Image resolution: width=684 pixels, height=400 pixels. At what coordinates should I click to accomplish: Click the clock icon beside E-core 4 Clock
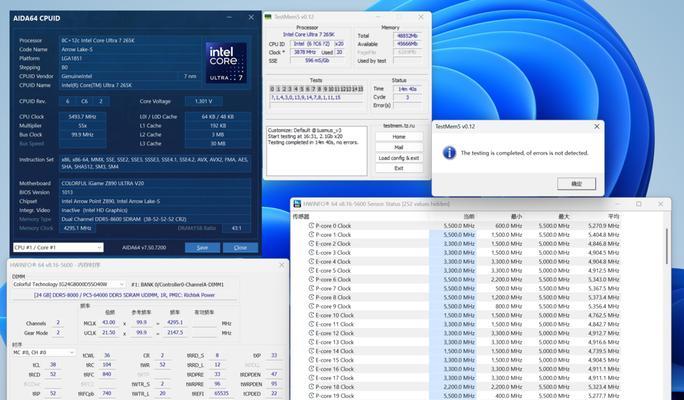(x=311, y=261)
